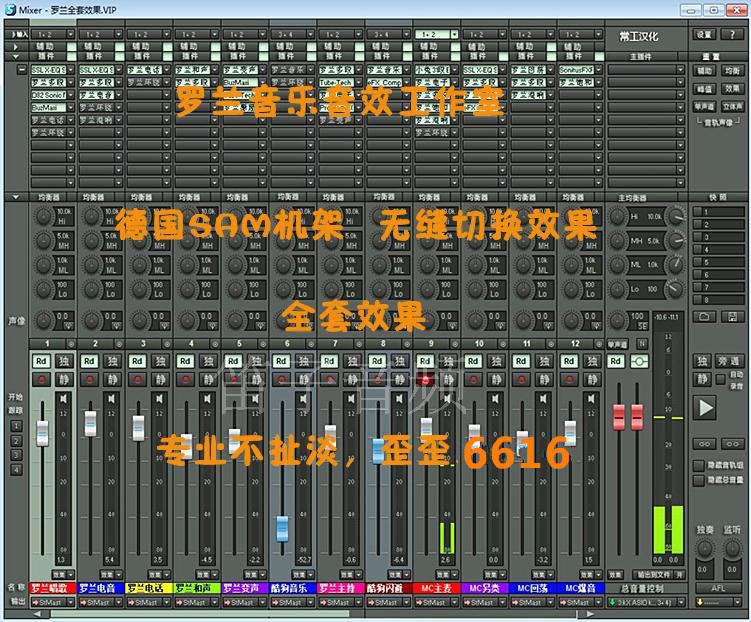This screenshot has width=751, height=622.
Task: Click the master stereo link icon beside Rd
Action: [x=639, y=362]
